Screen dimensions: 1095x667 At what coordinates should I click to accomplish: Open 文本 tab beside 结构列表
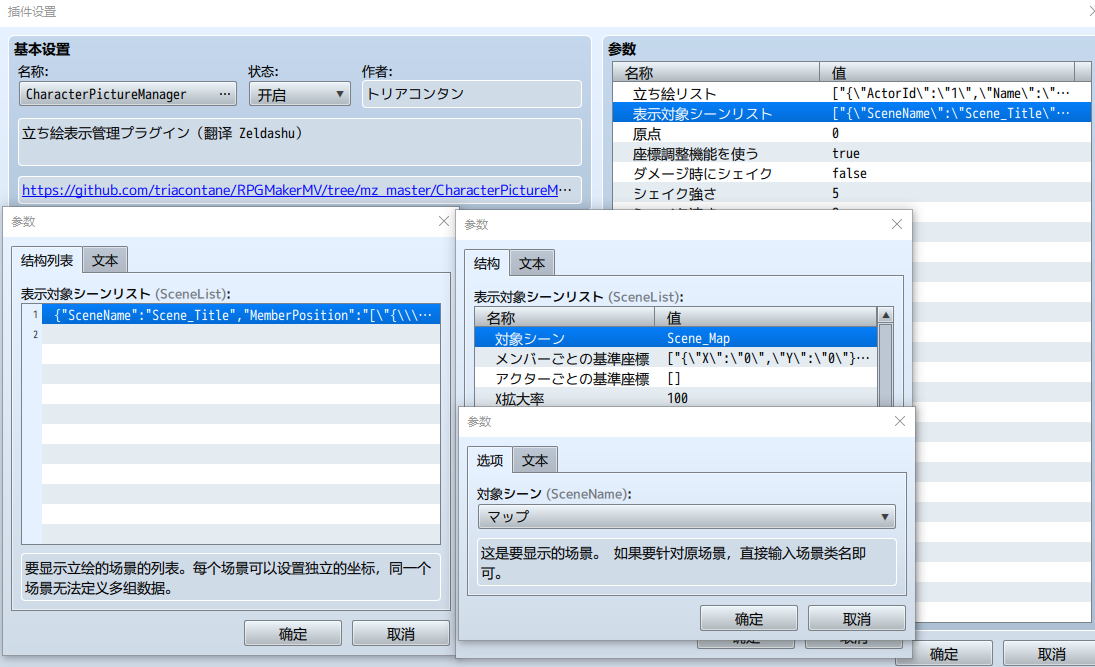(105, 261)
